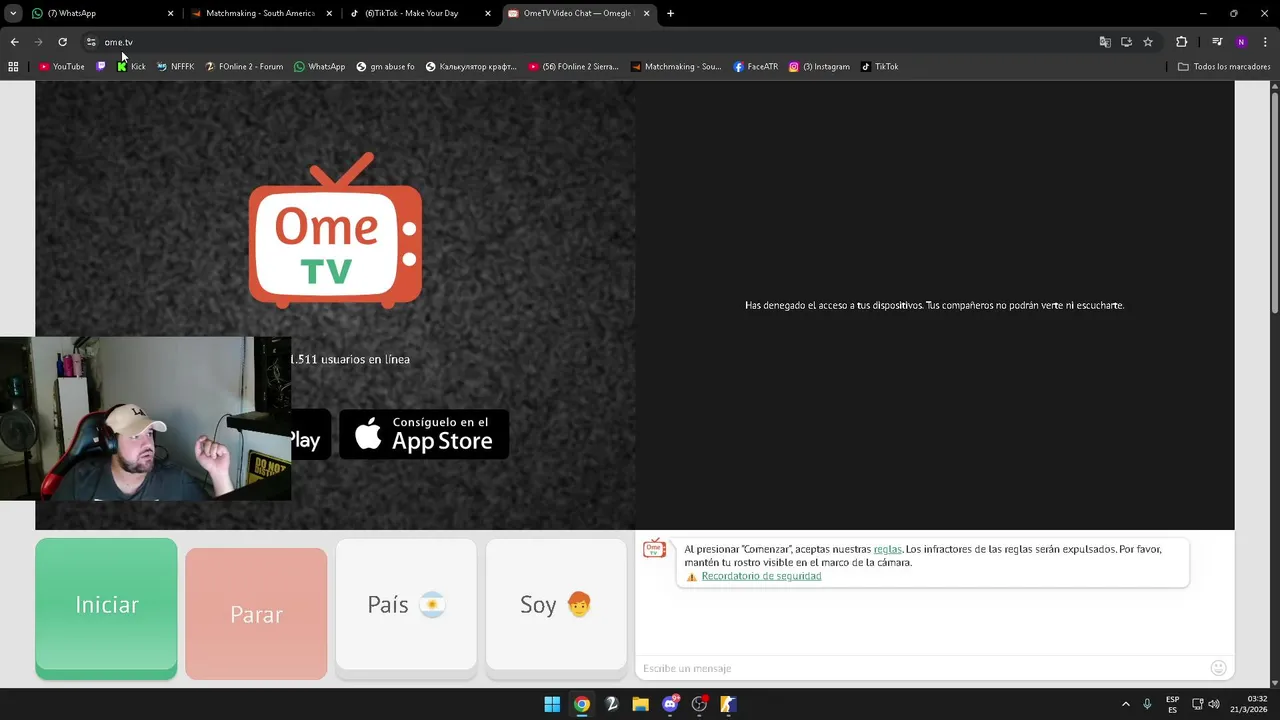
Task: Open the Chrome three-dot menu
Action: (x=1266, y=42)
